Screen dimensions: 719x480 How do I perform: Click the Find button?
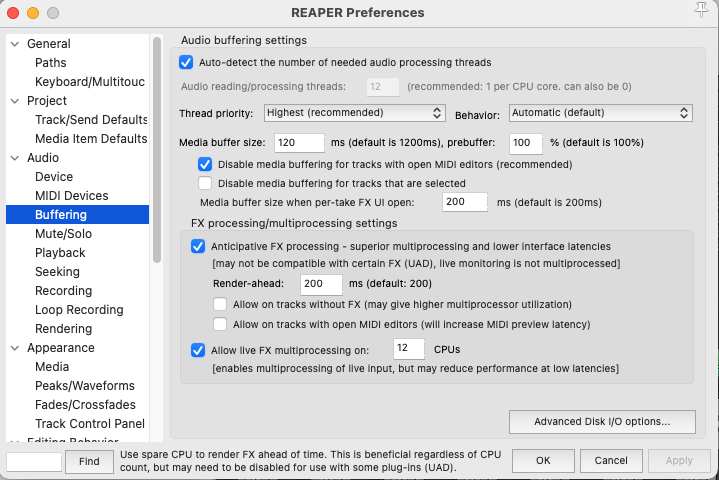point(89,461)
